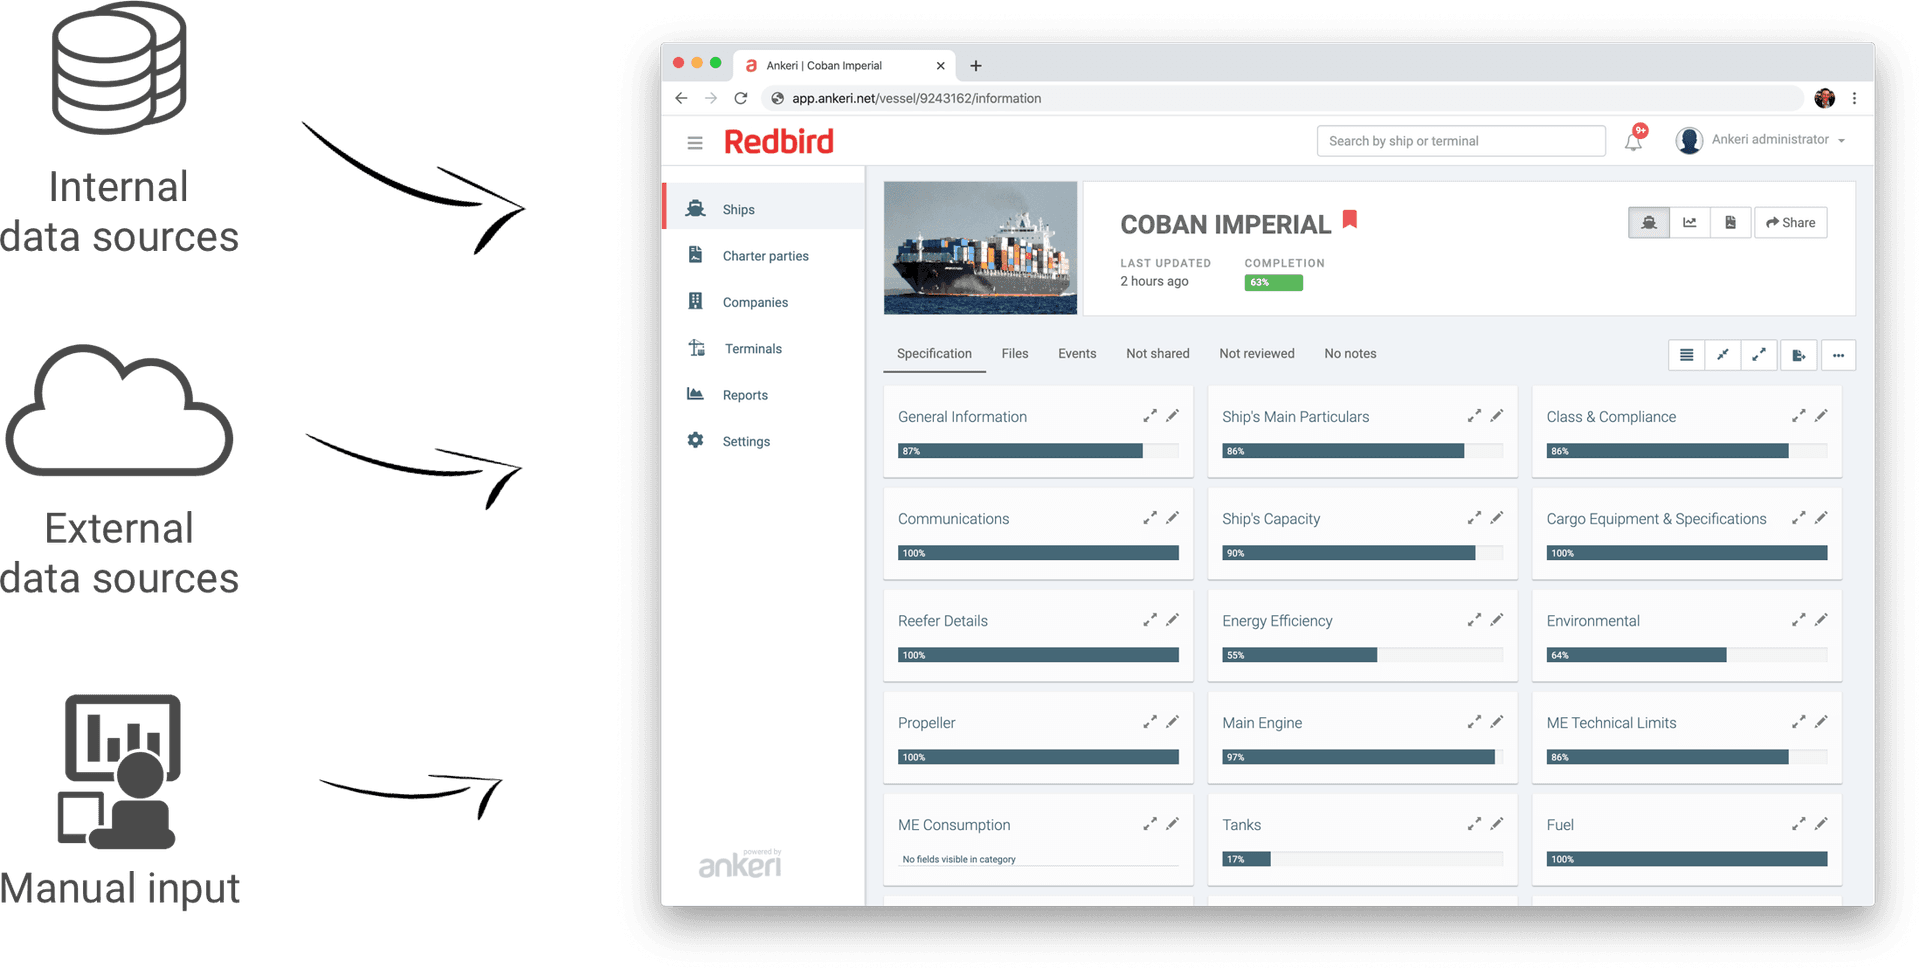Image resolution: width=1920 pixels, height=969 pixels.
Task: Expand the Ship's Capacity card
Action: tap(1474, 518)
